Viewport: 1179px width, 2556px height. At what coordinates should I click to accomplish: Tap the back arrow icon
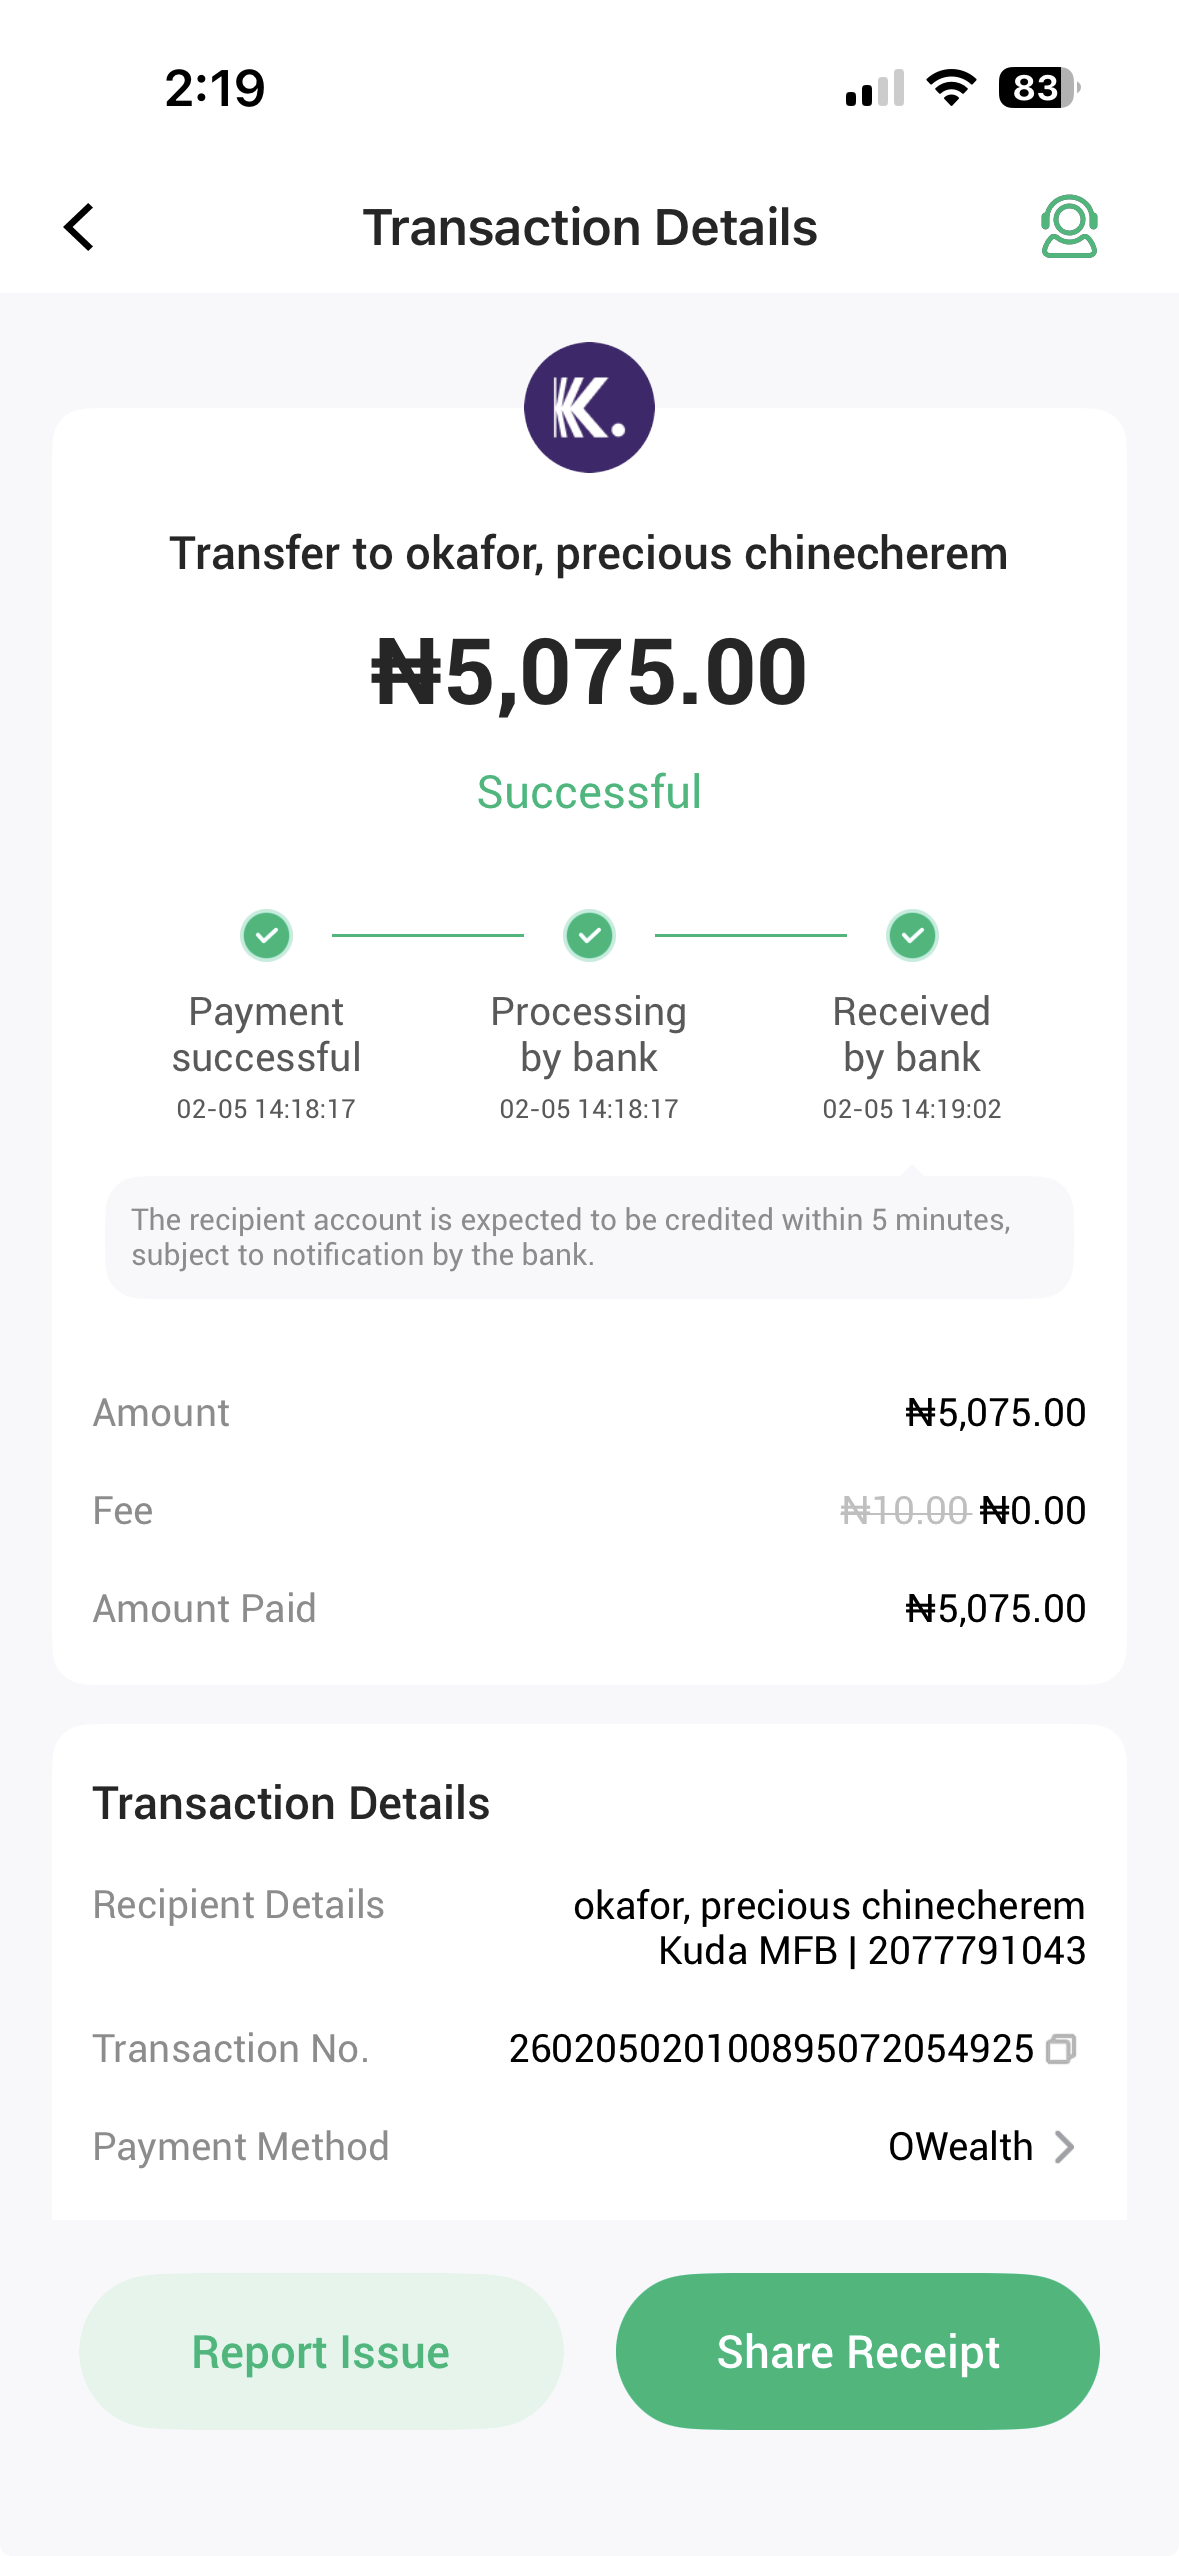pyautogui.click(x=79, y=227)
